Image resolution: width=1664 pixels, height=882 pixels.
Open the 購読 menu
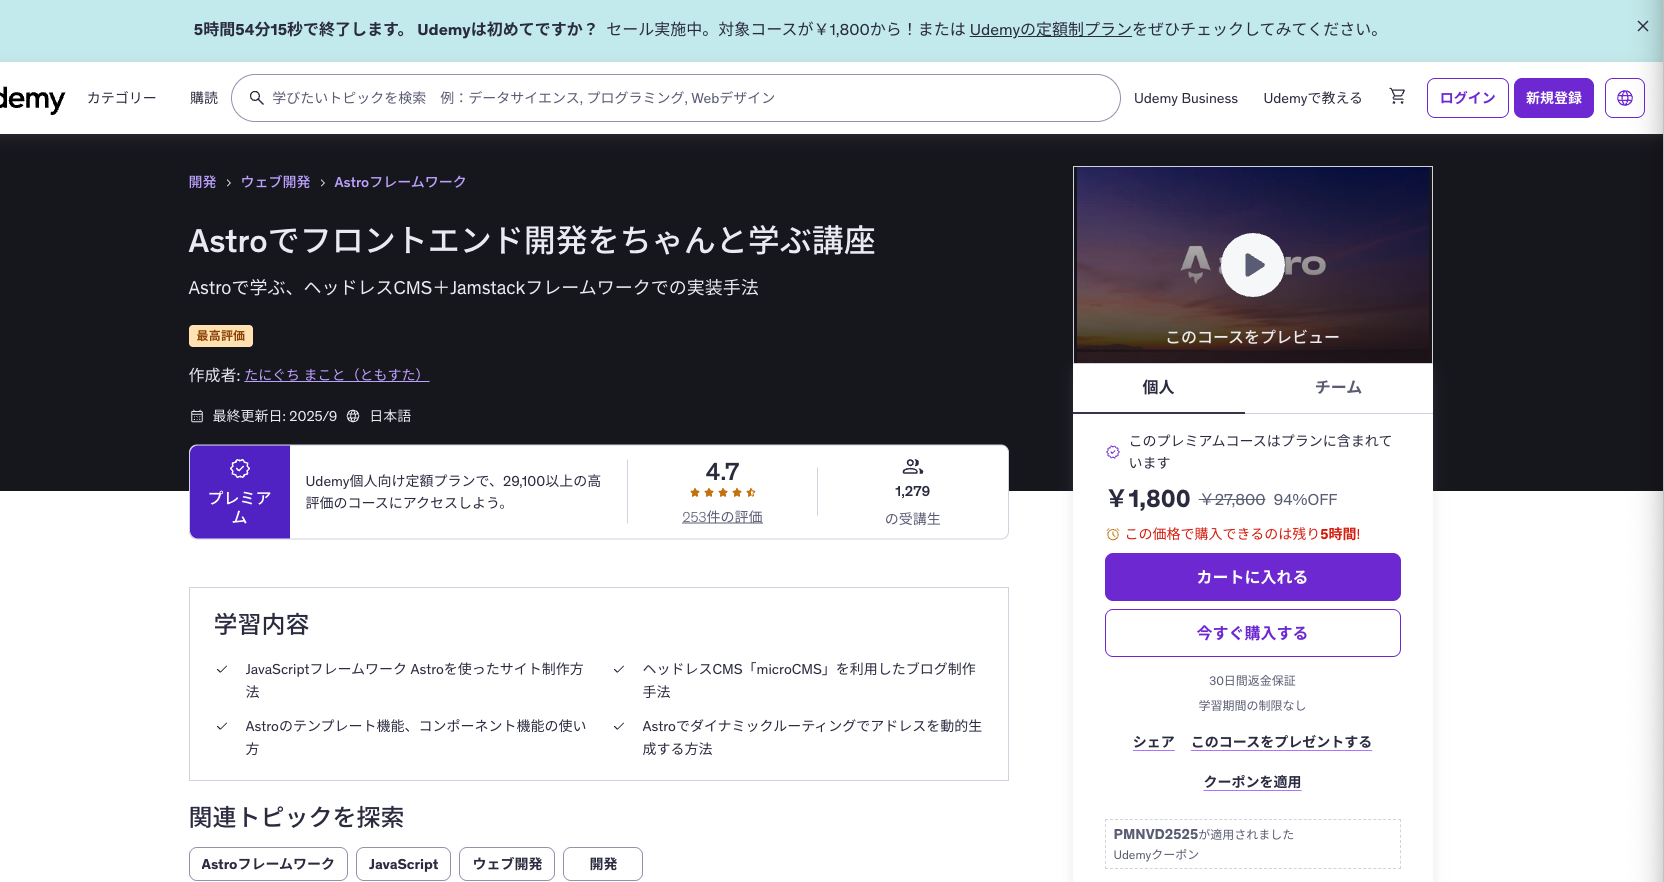click(x=204, y=98)
